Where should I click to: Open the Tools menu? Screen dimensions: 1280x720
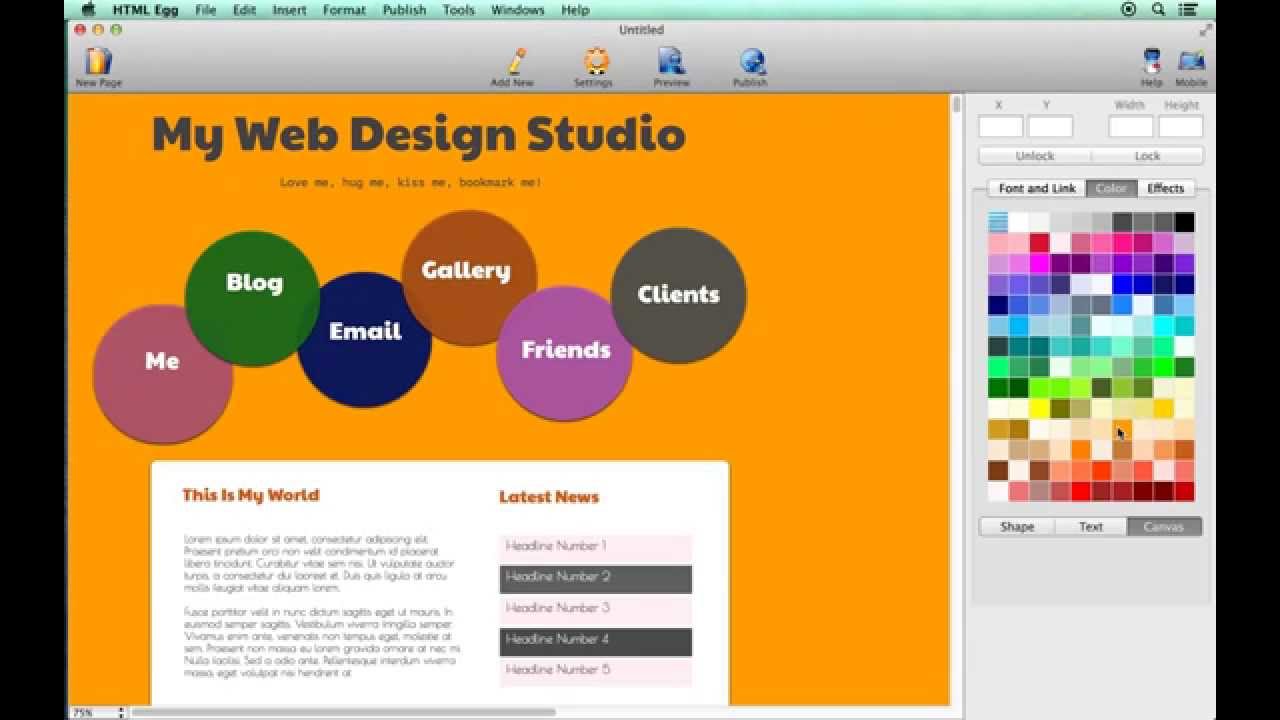tap(458, 9)
